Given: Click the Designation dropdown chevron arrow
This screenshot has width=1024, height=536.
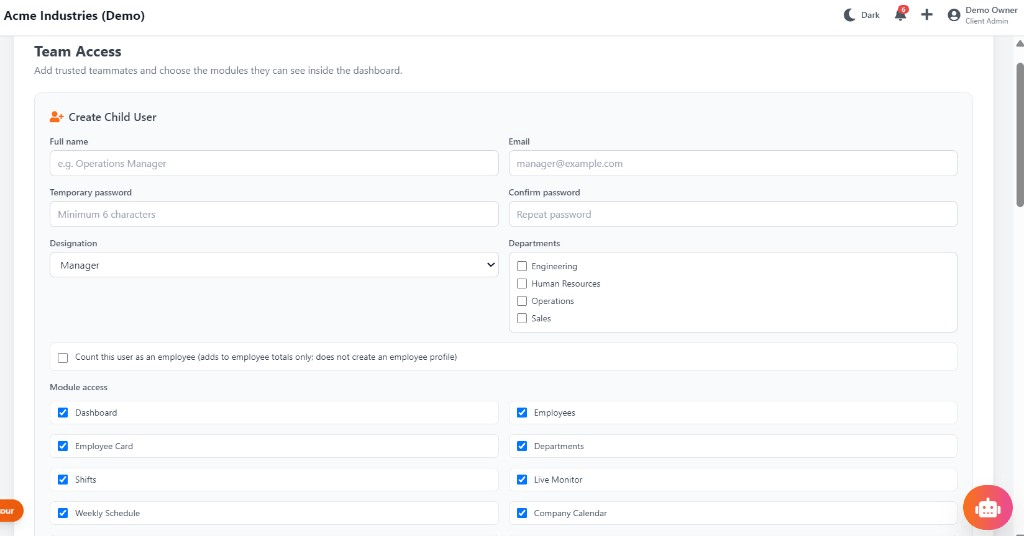Looking at the screenshot, I should point(490,265).
